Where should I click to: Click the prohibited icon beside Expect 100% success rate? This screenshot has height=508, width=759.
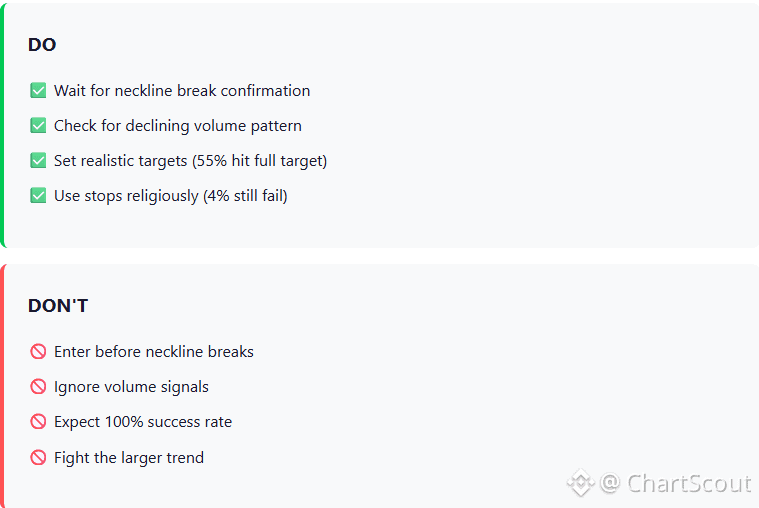[38, 422]
